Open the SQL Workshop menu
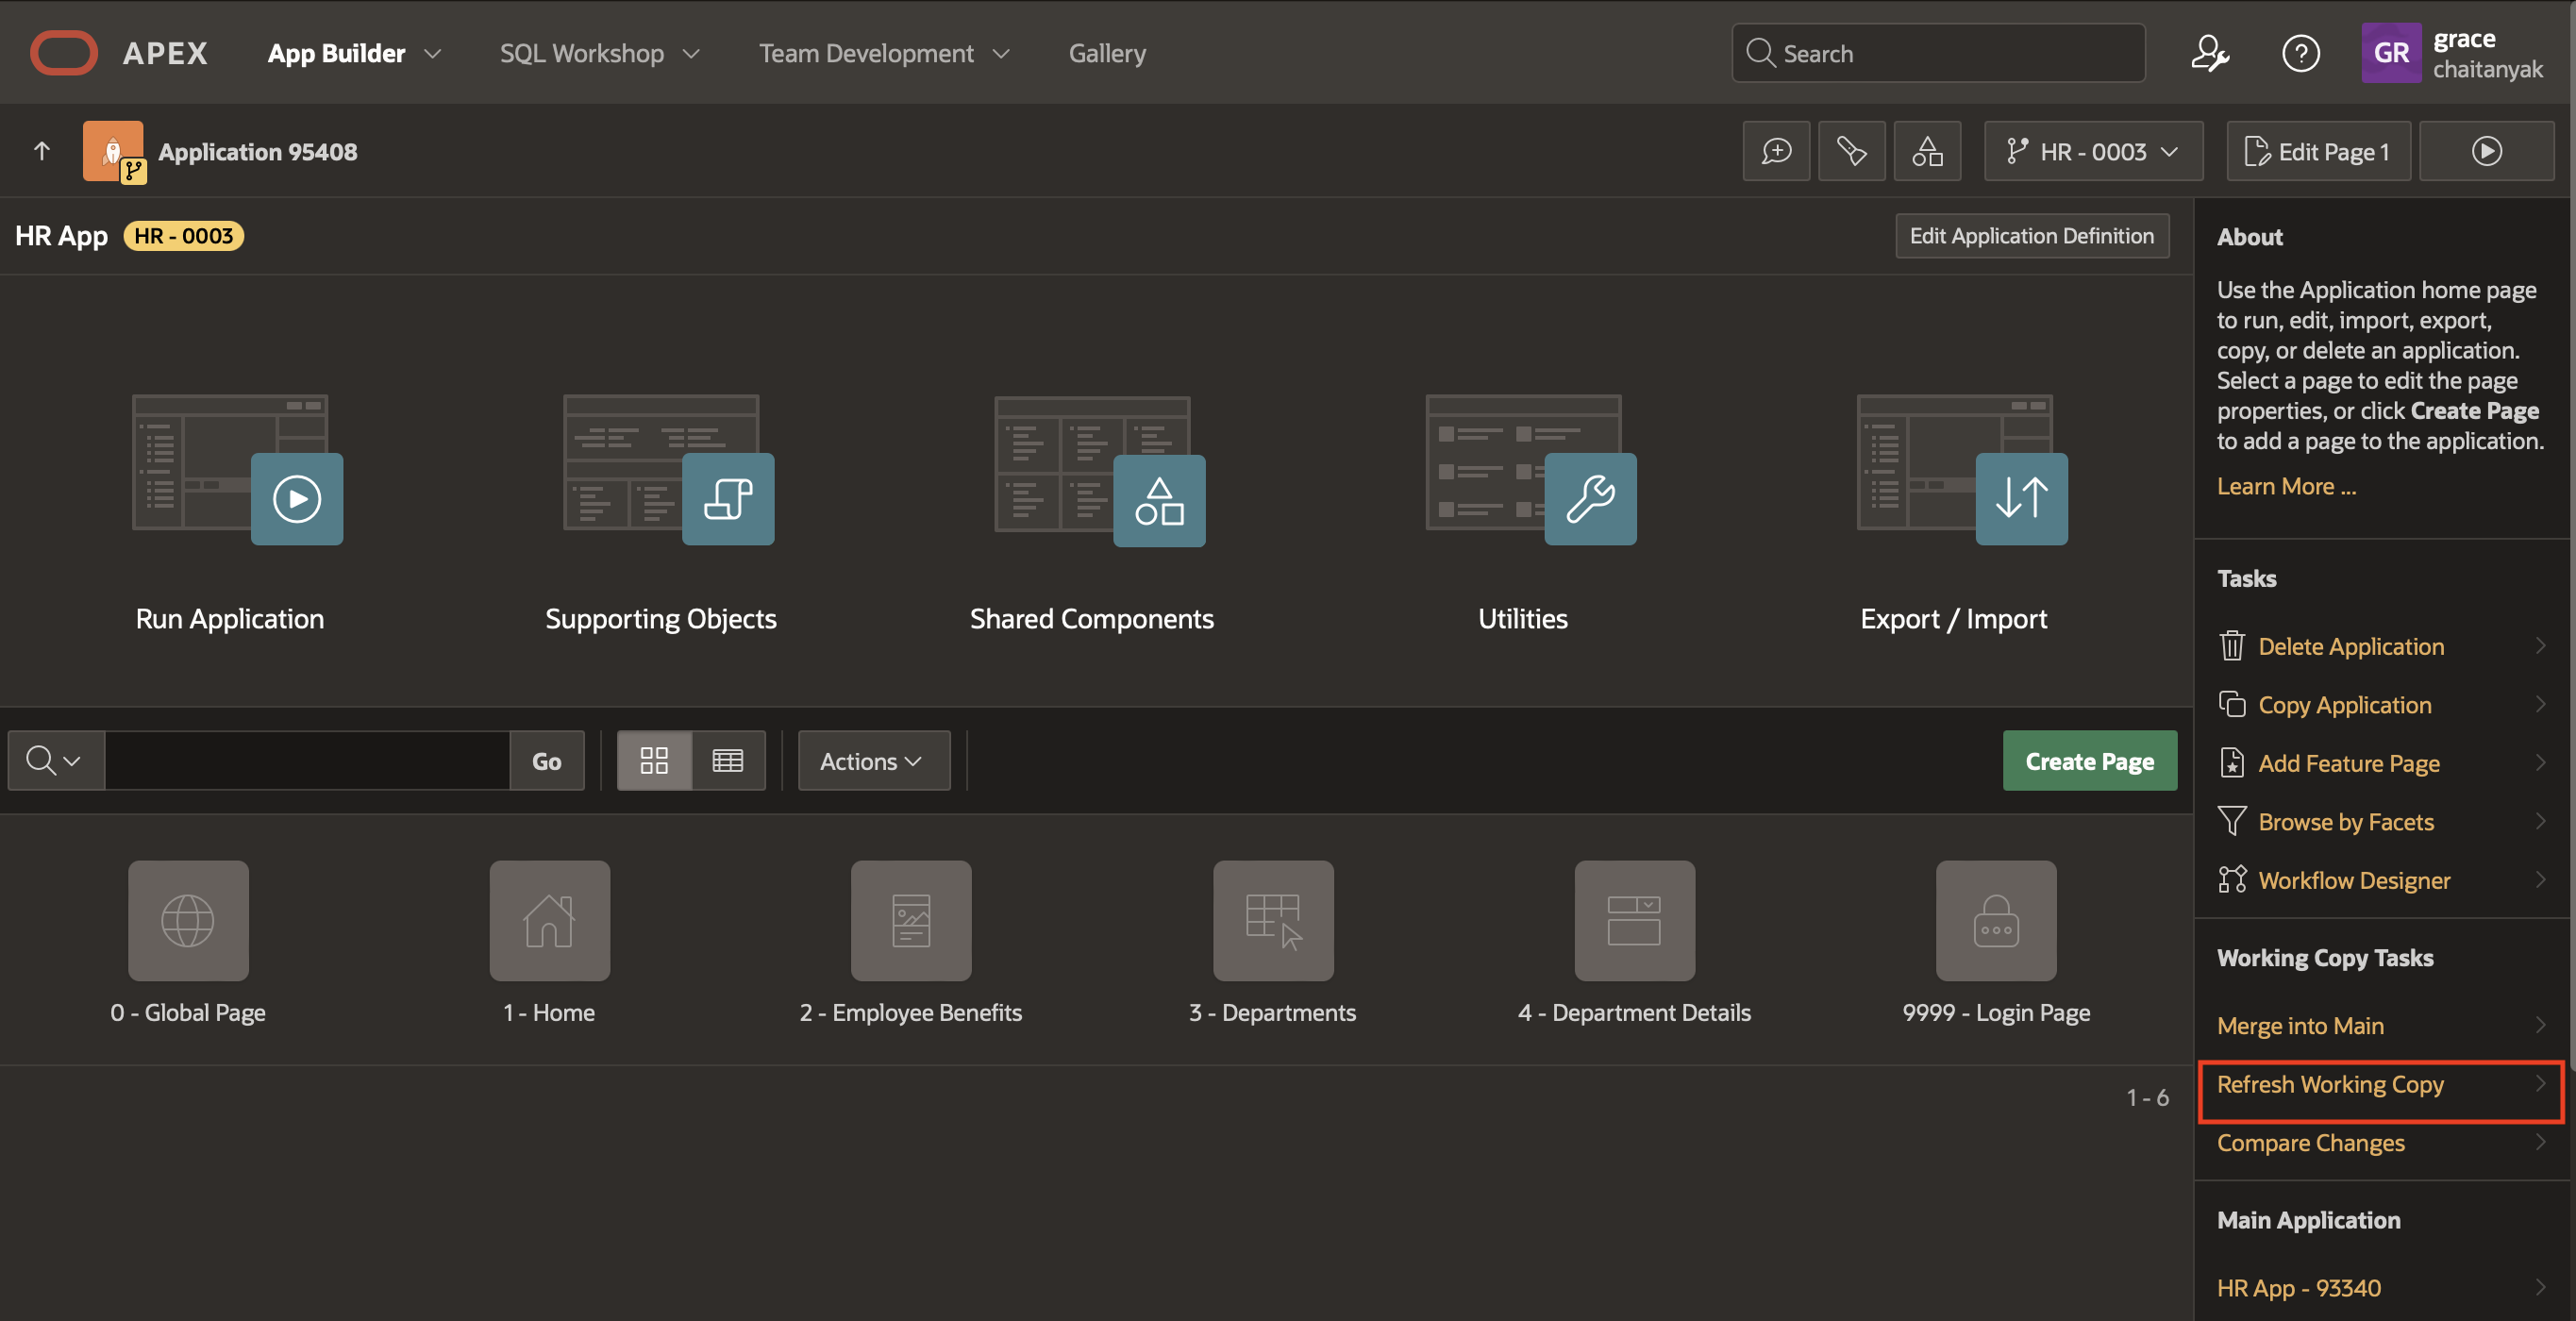 [598, 53]
